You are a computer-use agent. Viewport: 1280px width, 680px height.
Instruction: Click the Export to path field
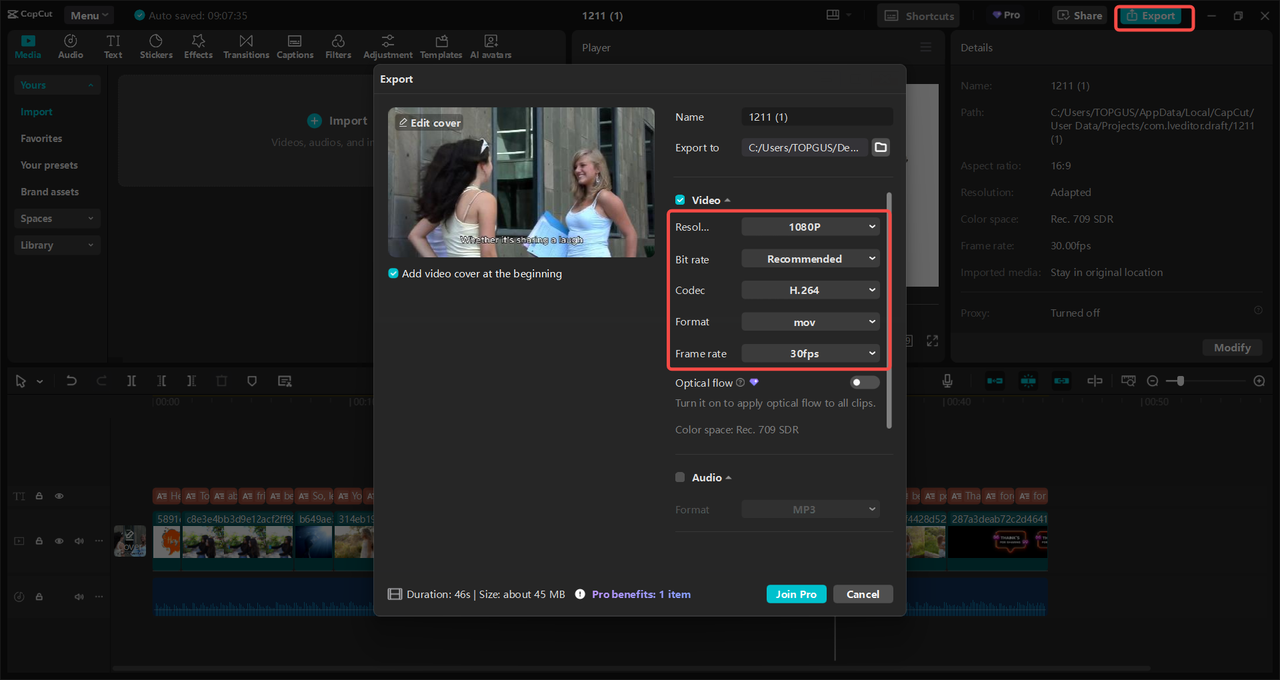tap(805, 147)
